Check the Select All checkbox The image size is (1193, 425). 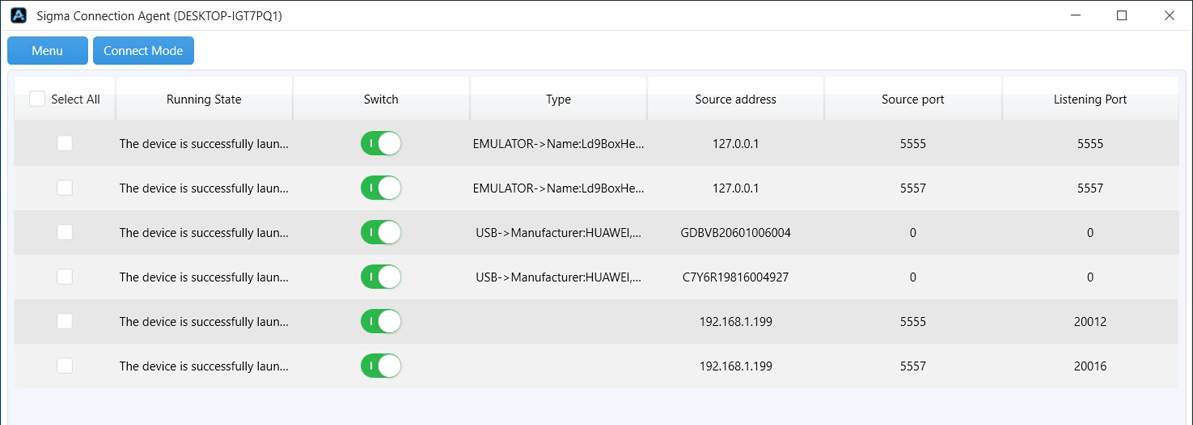point(37,99)
